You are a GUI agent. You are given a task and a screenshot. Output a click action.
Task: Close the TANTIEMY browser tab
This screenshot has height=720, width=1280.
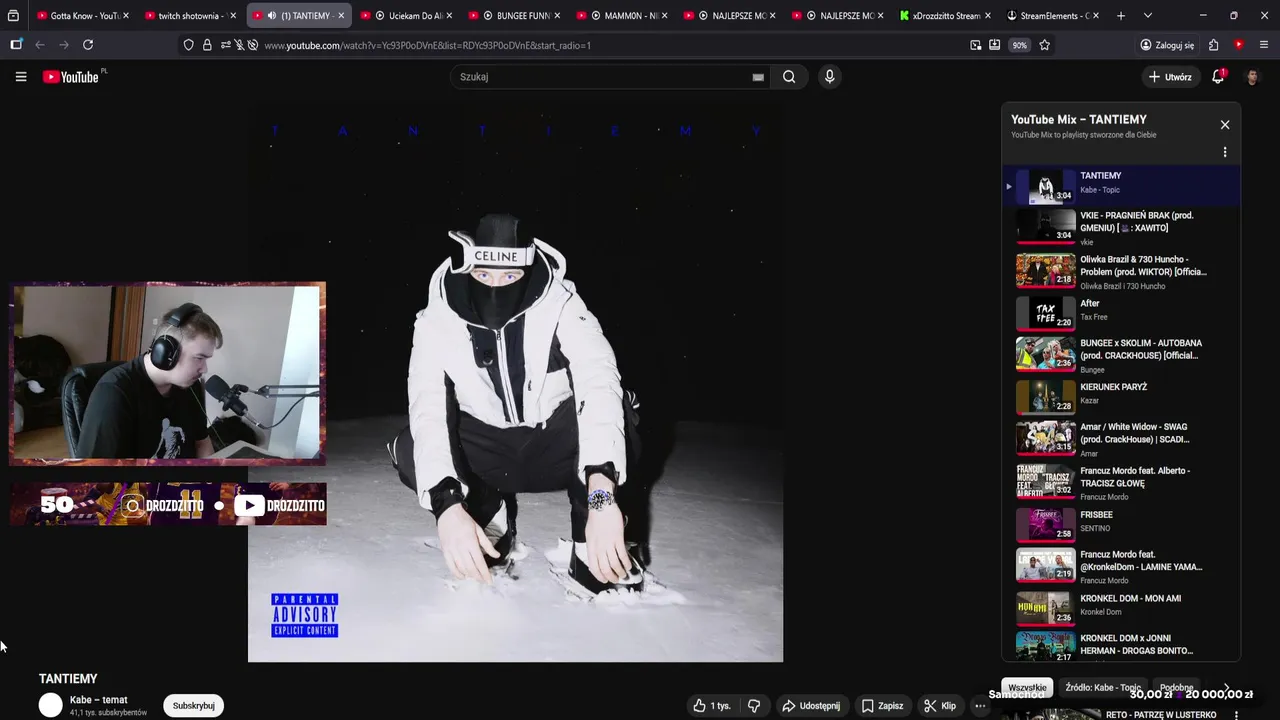[341, 16]
